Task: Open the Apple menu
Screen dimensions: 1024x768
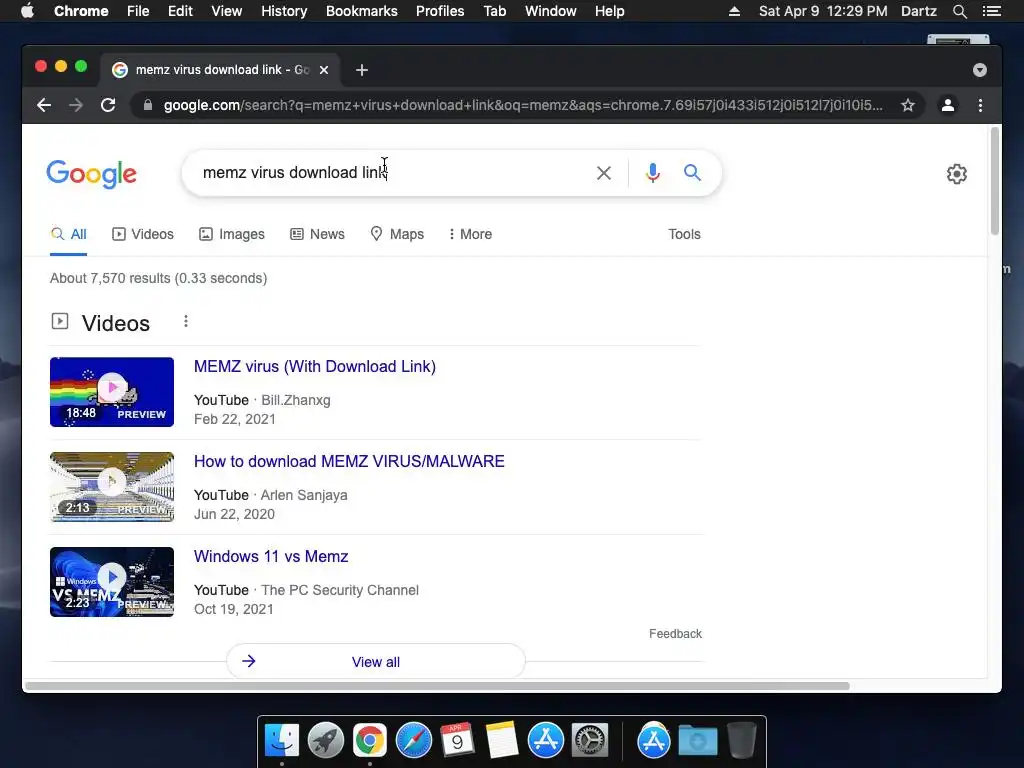Action: 27,11
